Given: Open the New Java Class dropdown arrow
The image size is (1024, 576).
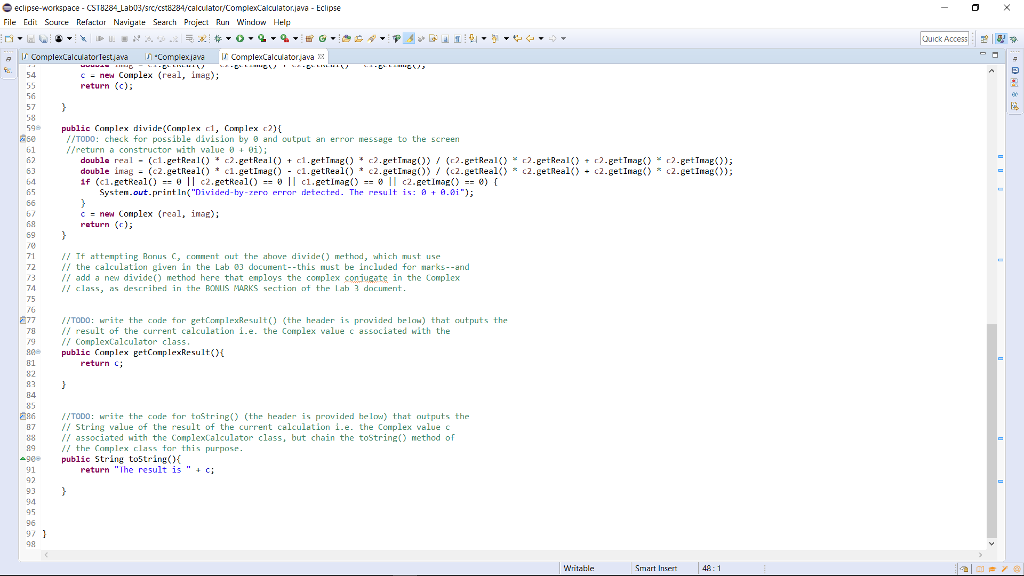Looking at the screenshot, I should click(x=333, y=39).
